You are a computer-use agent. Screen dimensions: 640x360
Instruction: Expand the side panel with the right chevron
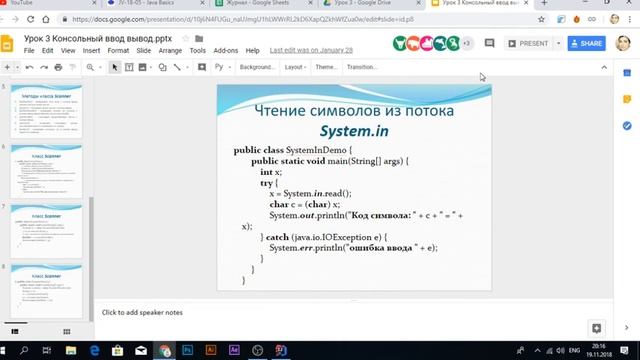[x=627, y=328]
